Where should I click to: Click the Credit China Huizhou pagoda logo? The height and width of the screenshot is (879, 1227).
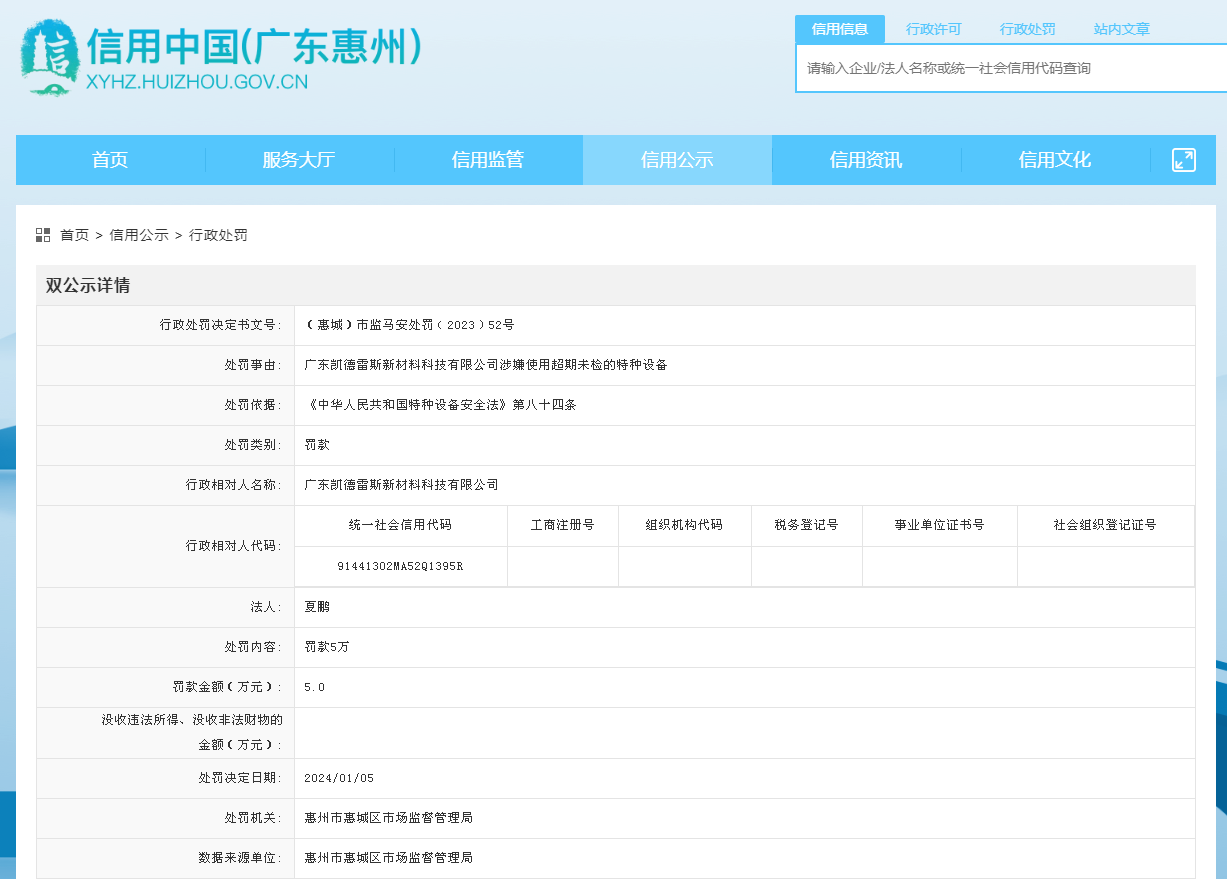click(x=49, y=58)
